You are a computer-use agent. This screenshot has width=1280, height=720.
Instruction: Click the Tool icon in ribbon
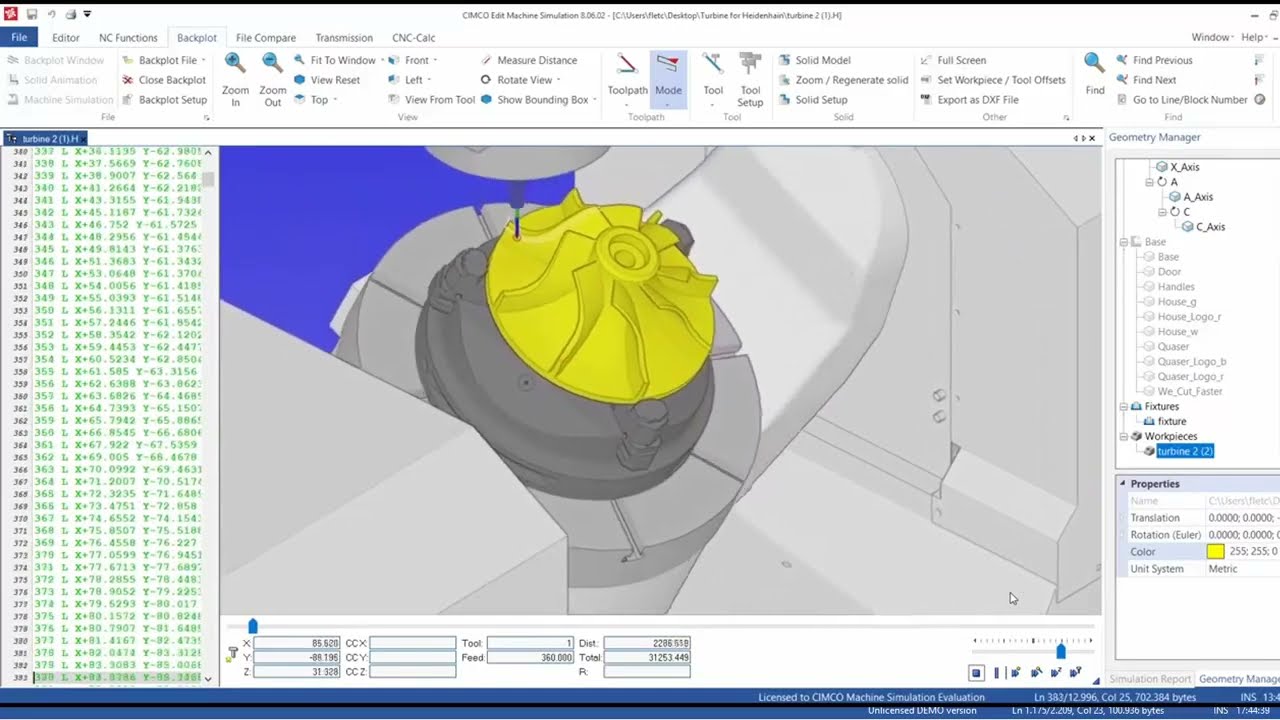coord(713,79)
